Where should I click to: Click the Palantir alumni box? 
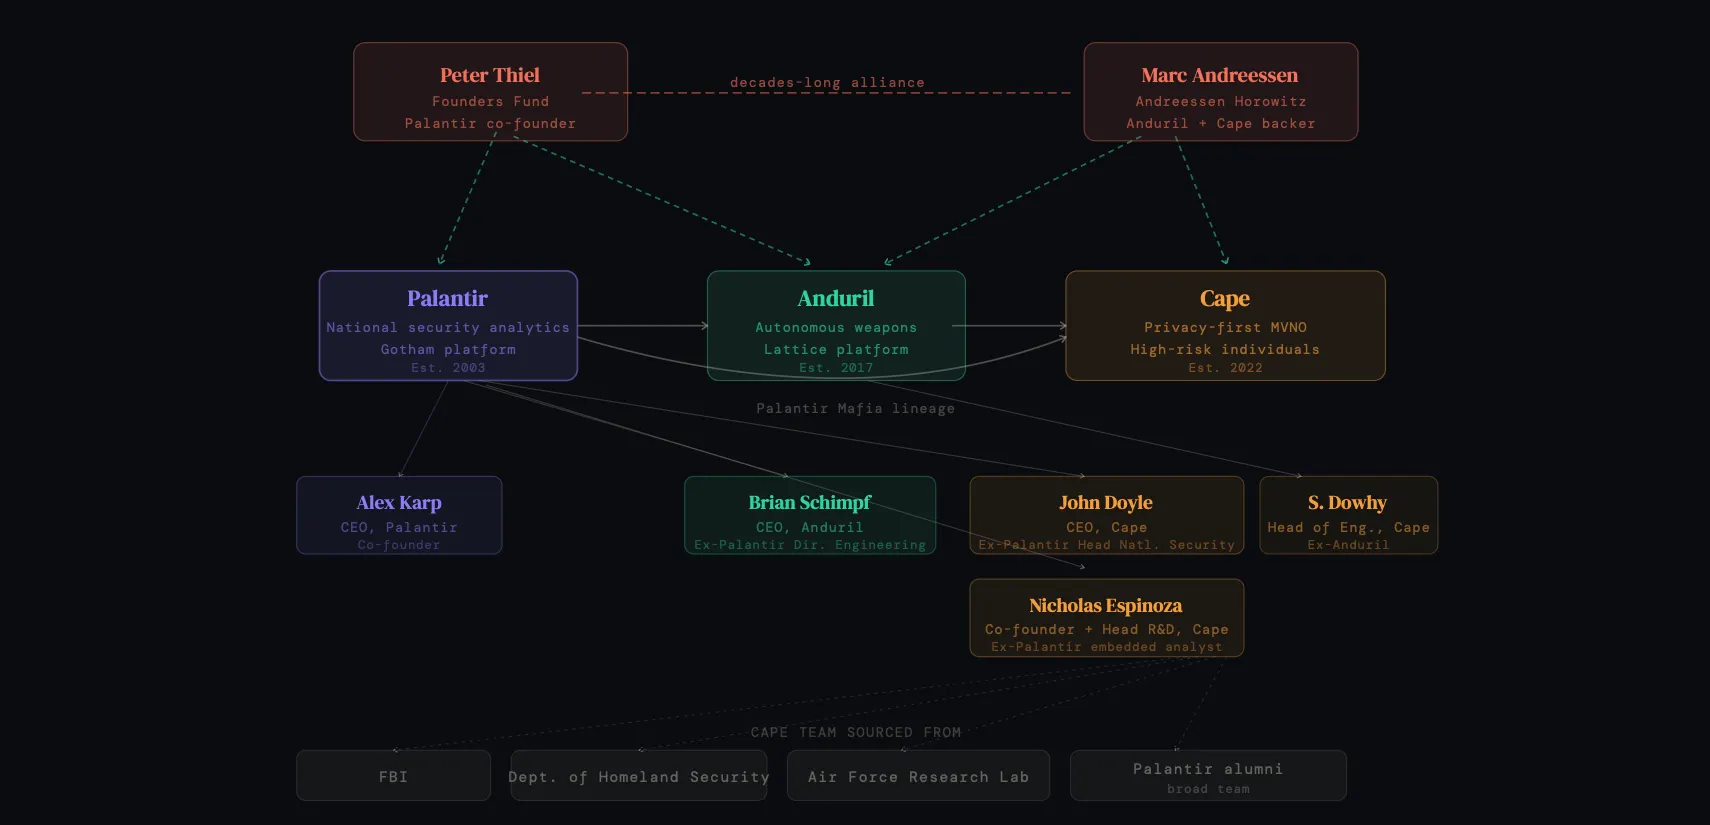[x=1208, y=776]
